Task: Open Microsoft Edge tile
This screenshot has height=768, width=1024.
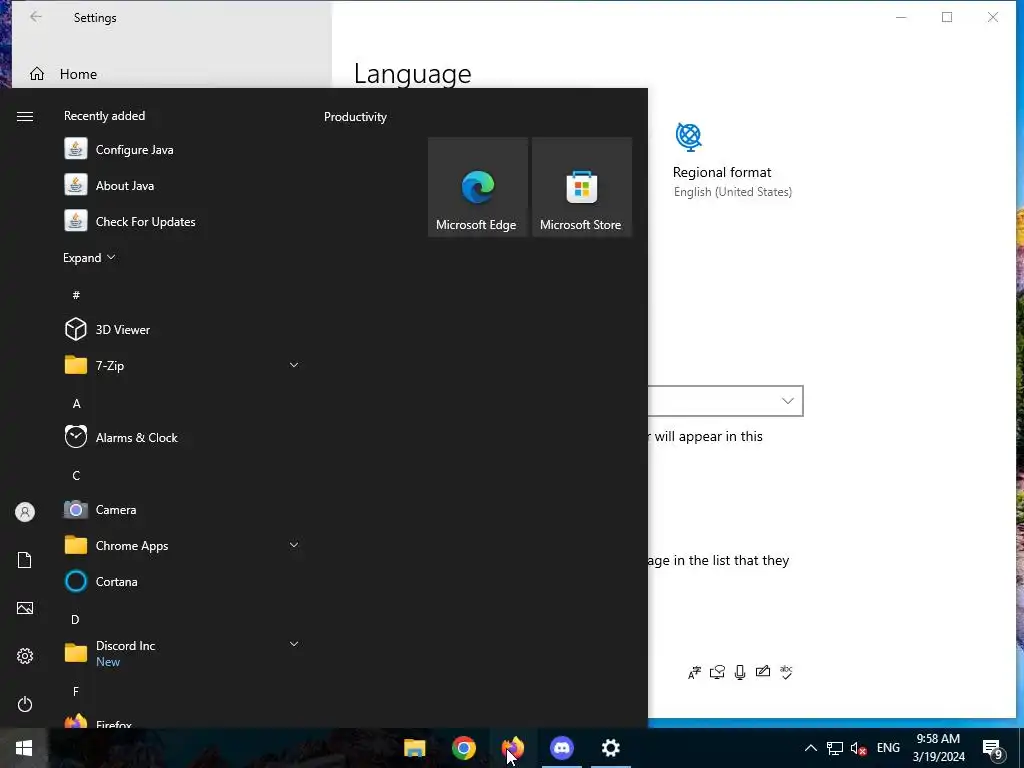Action: click(x=477, y=187)
